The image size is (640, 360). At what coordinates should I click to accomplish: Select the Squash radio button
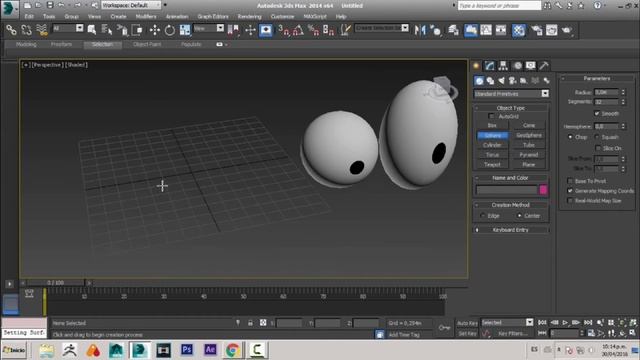597,137
